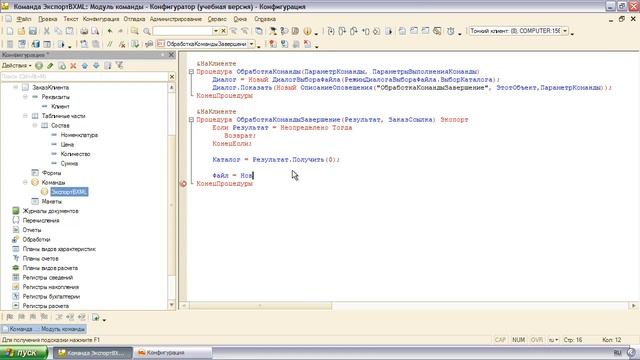Screen dimensions: 640x360
Task: Click the tree filter icon
Action: coord(119,65)
